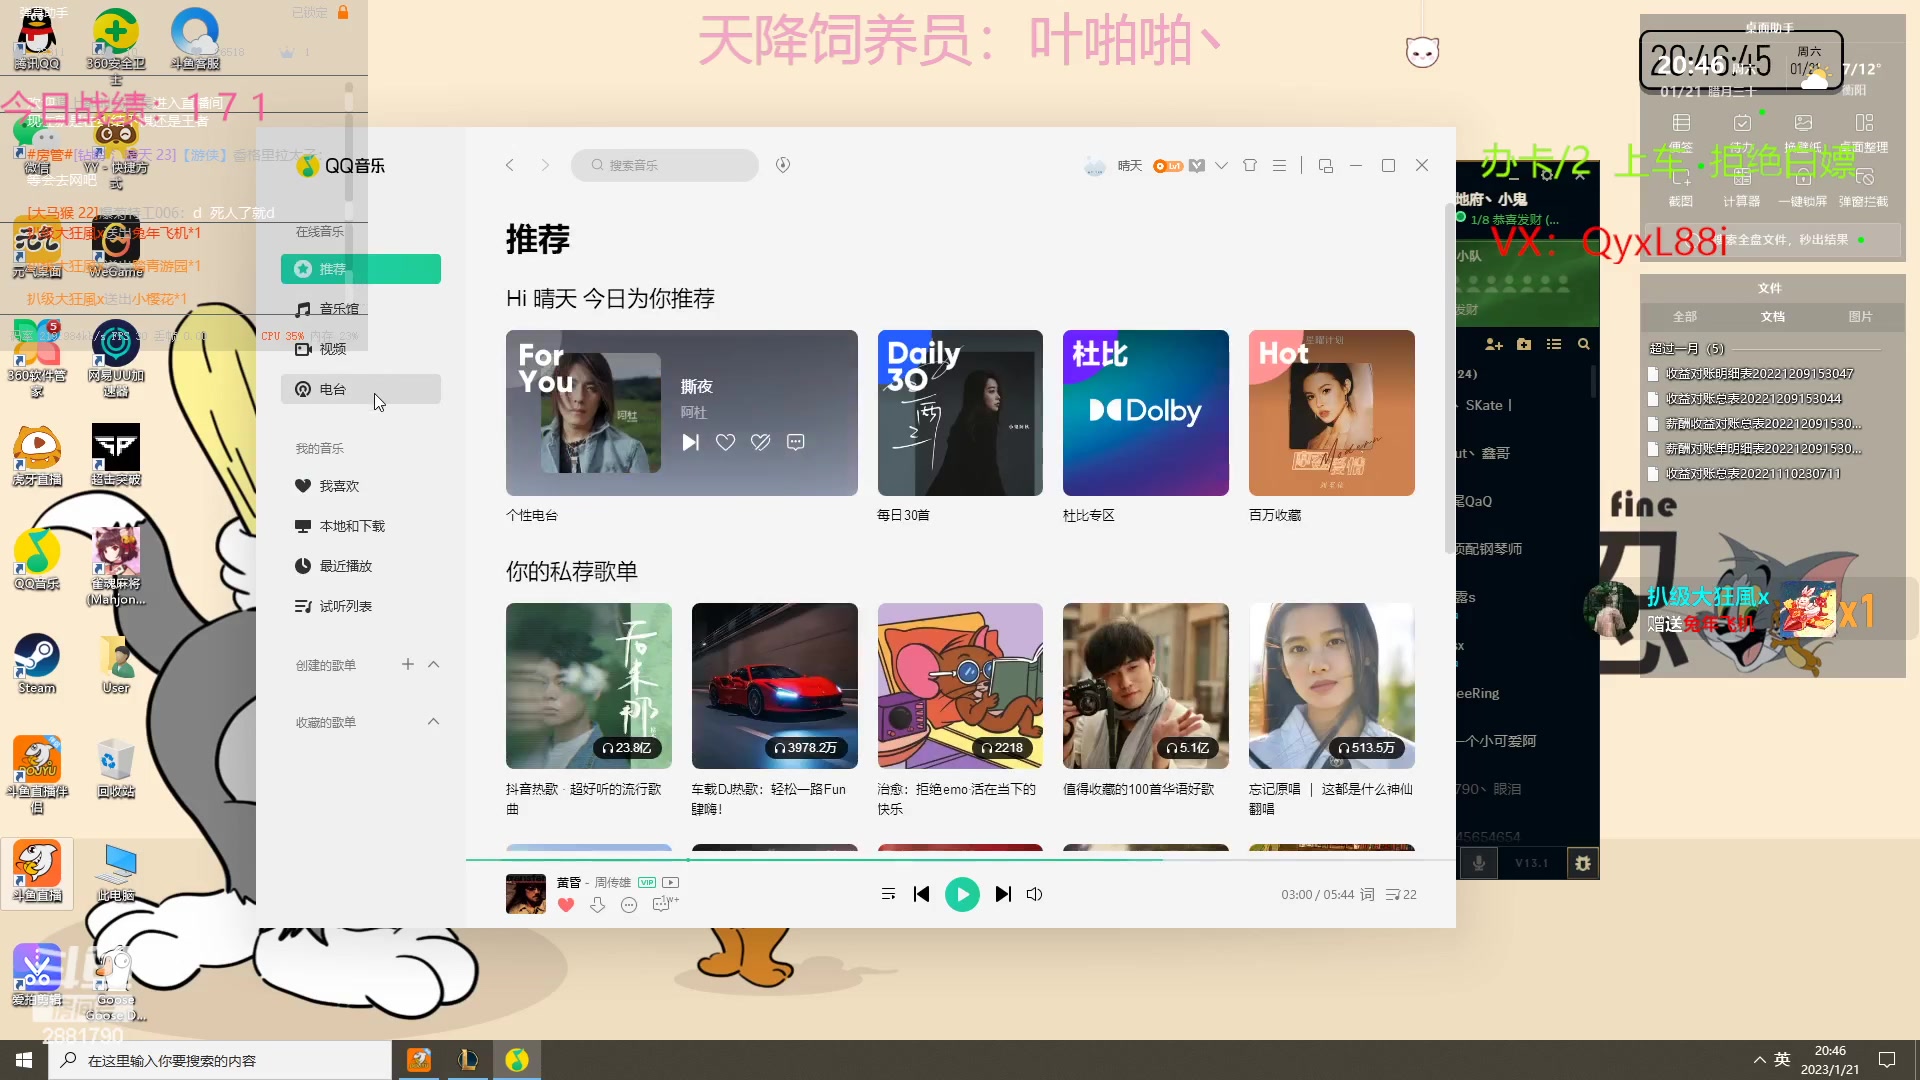Screen dimensions: 1920x1080
Task: Click the green VIP envelope badge icon
Action: click(x=1197, y=166)
